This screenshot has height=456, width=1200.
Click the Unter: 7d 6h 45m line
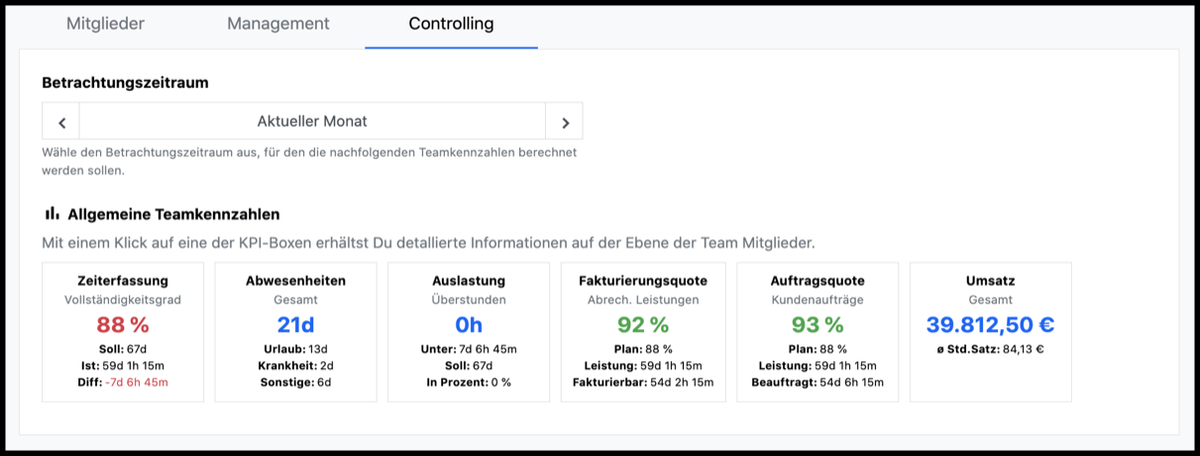(x=469, y=348)
